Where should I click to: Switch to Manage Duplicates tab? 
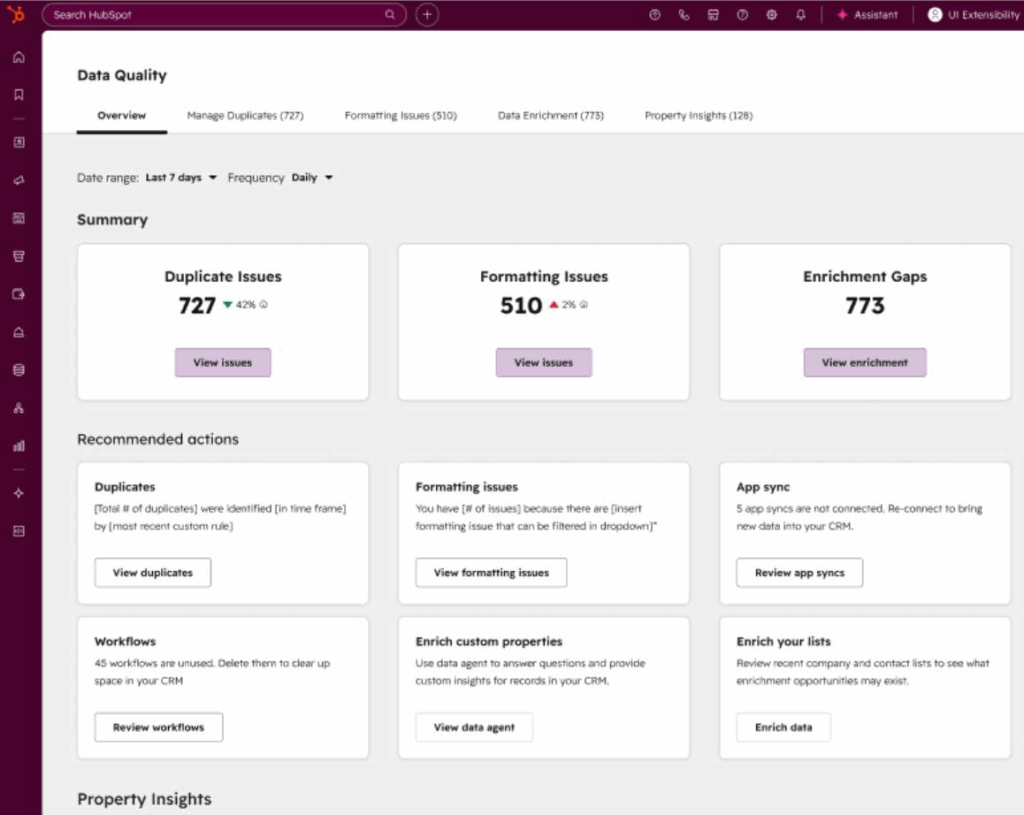(x=245, y=116)
